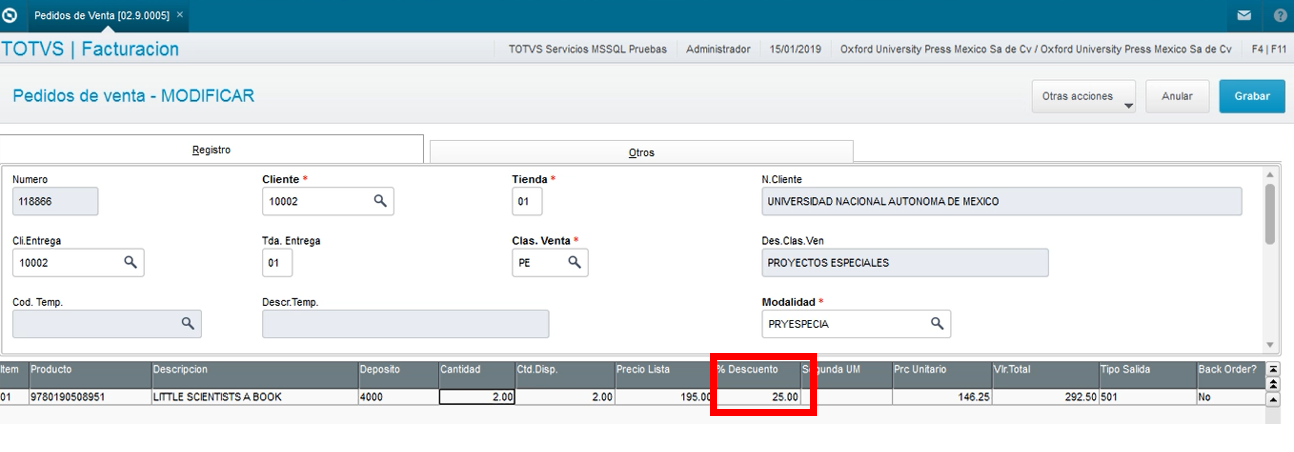The image size is (1294, 452).
Task: Click the F4 | F11 shortcut label
Action: (x=1269, y=49)
